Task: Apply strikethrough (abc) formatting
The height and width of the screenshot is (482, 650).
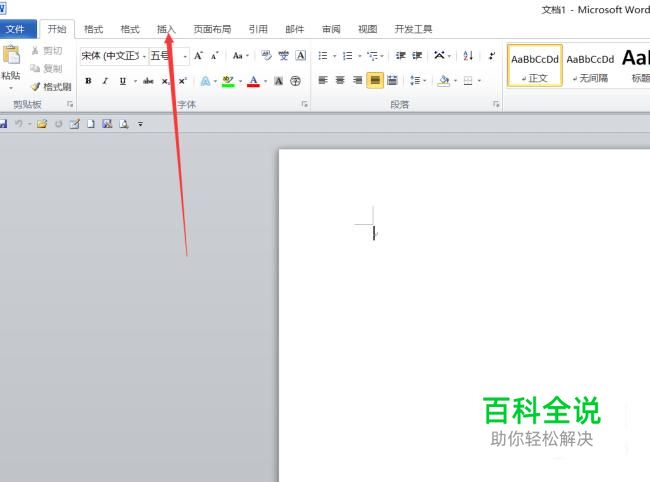Action: pyautogui.click(x=148, y=81)
